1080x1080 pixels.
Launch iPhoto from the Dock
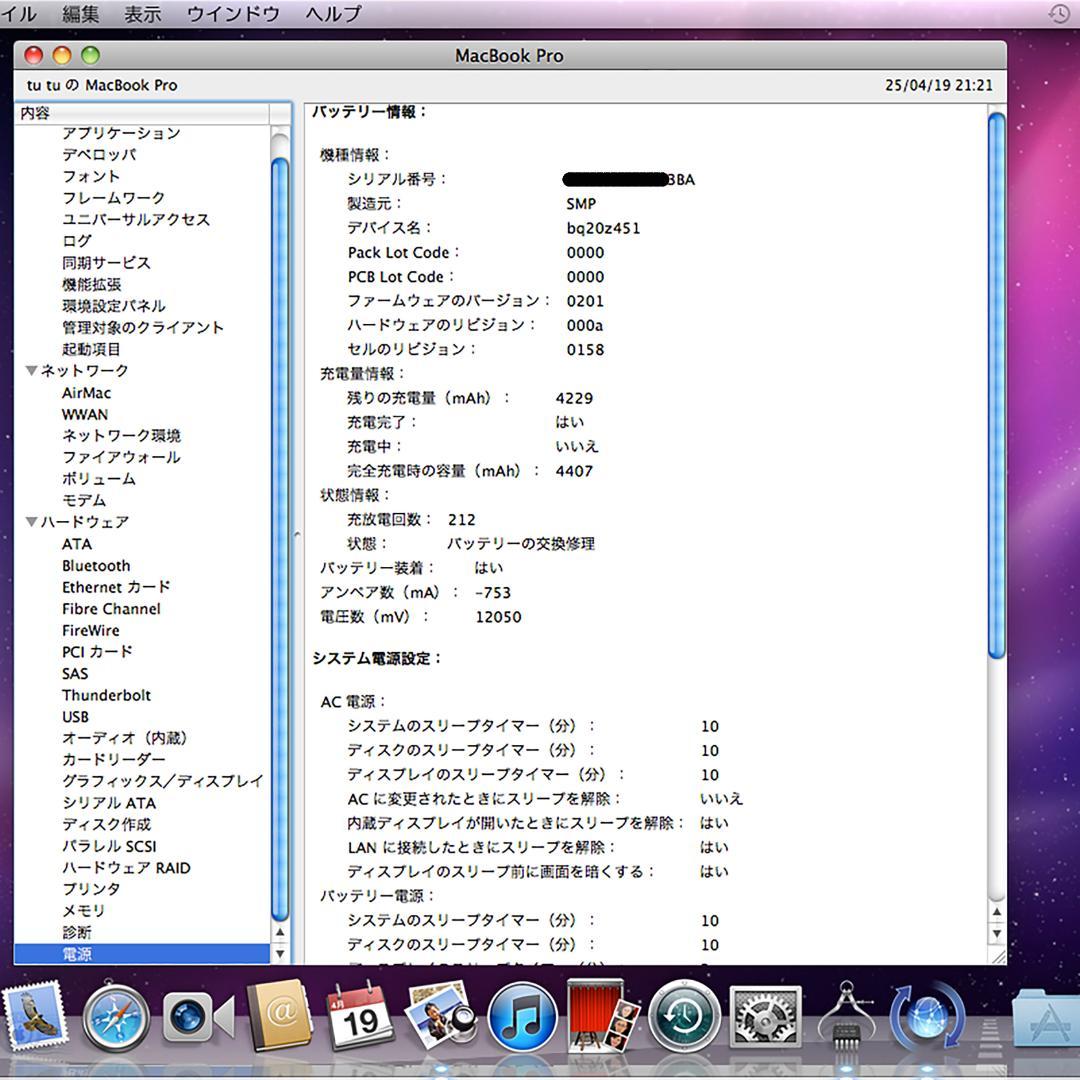[x=440, y=1018]
